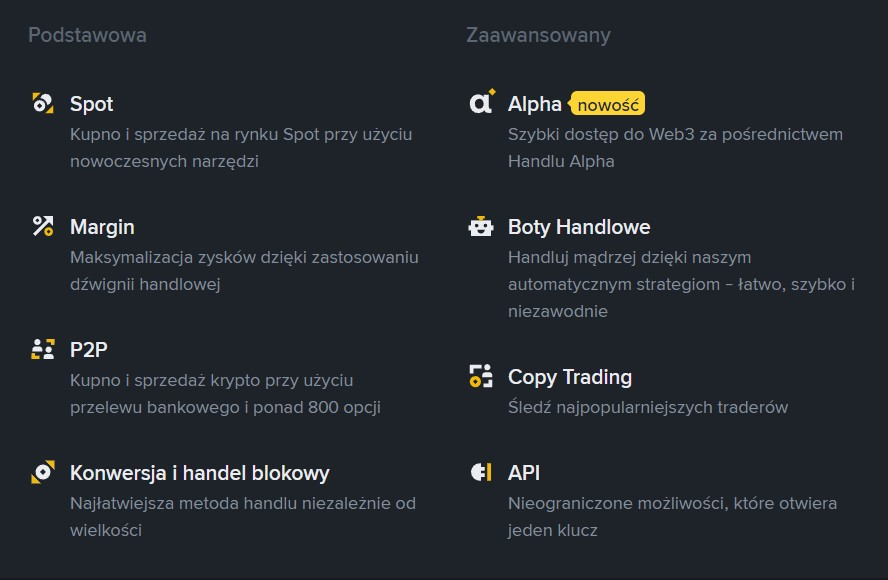The width and height of the screenshot is (888, 580).
Task: Click the Spot trading icon
Action: (x=43, y=103)
